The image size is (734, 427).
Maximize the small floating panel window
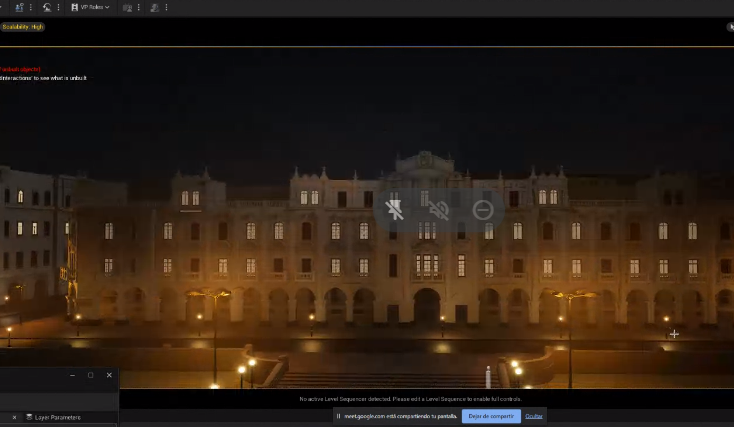90,375
